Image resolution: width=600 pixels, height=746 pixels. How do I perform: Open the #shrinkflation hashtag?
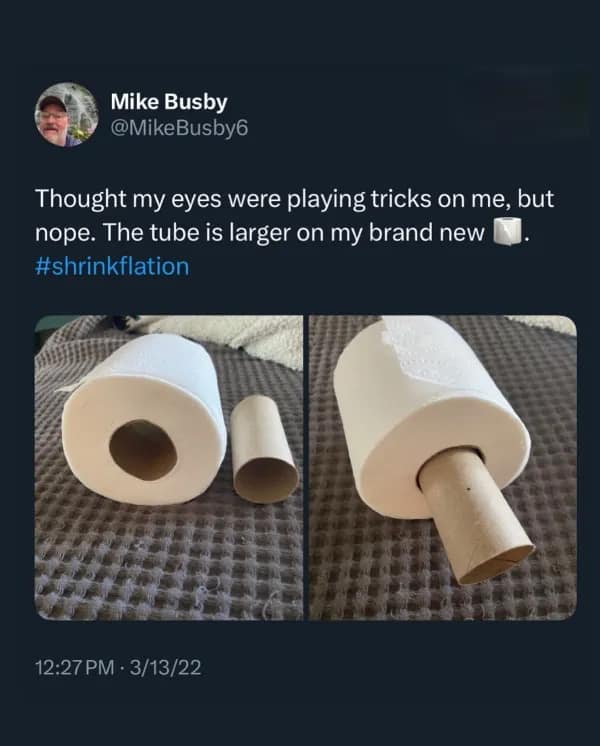point(111,267)
